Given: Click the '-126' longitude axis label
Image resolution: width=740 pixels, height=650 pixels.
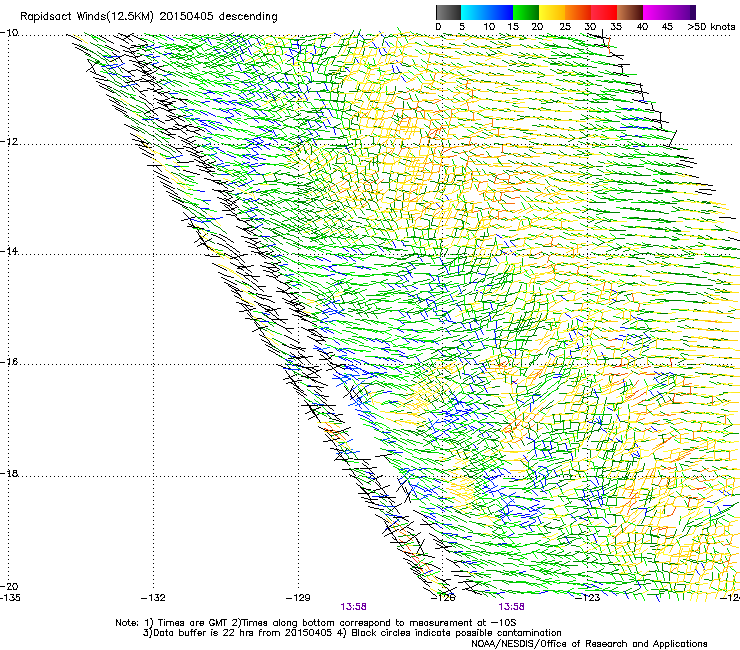Looking at the screenshot, I should point(444,598).
